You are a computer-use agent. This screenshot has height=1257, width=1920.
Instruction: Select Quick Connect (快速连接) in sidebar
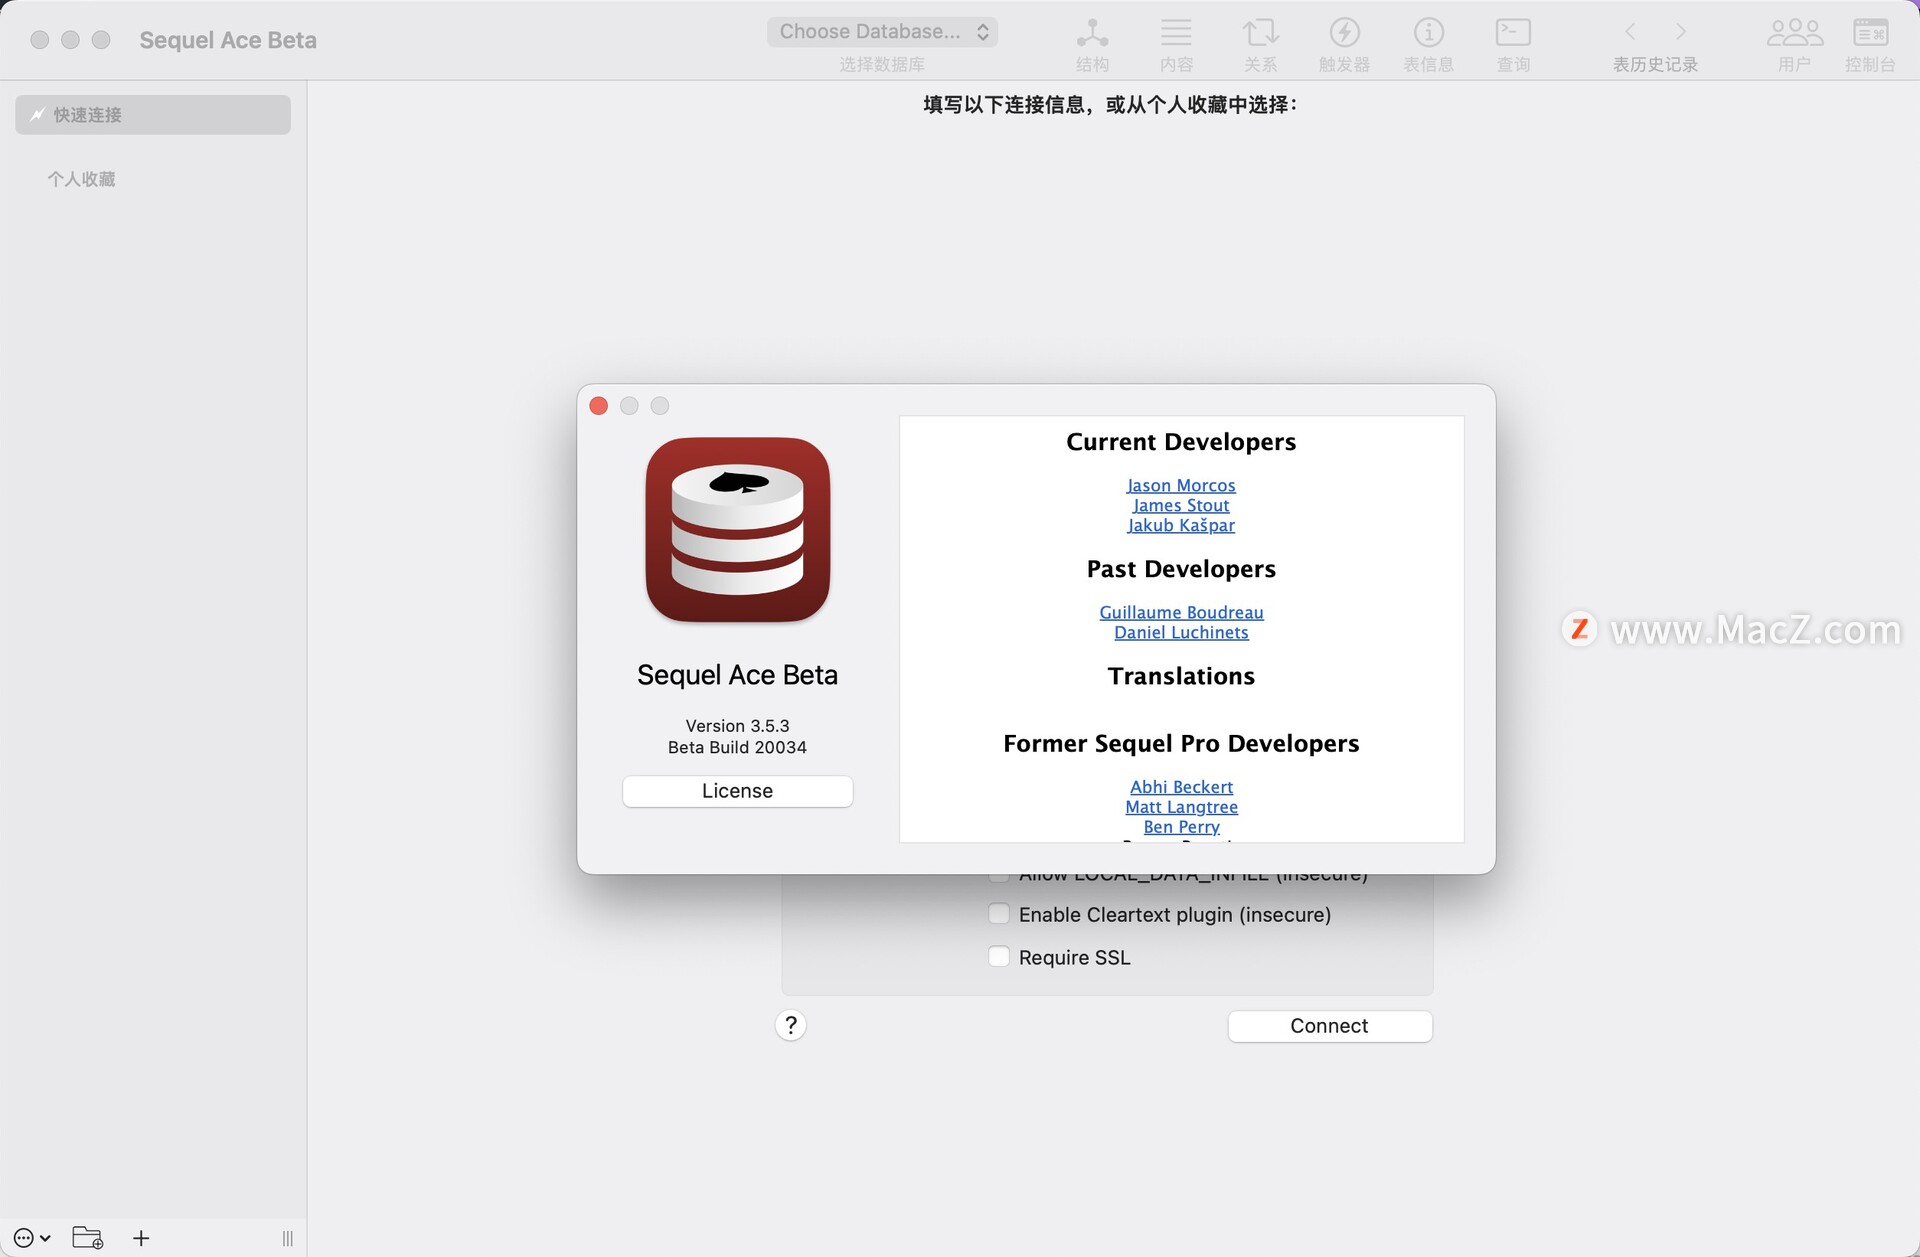click(x=153, y=115)
